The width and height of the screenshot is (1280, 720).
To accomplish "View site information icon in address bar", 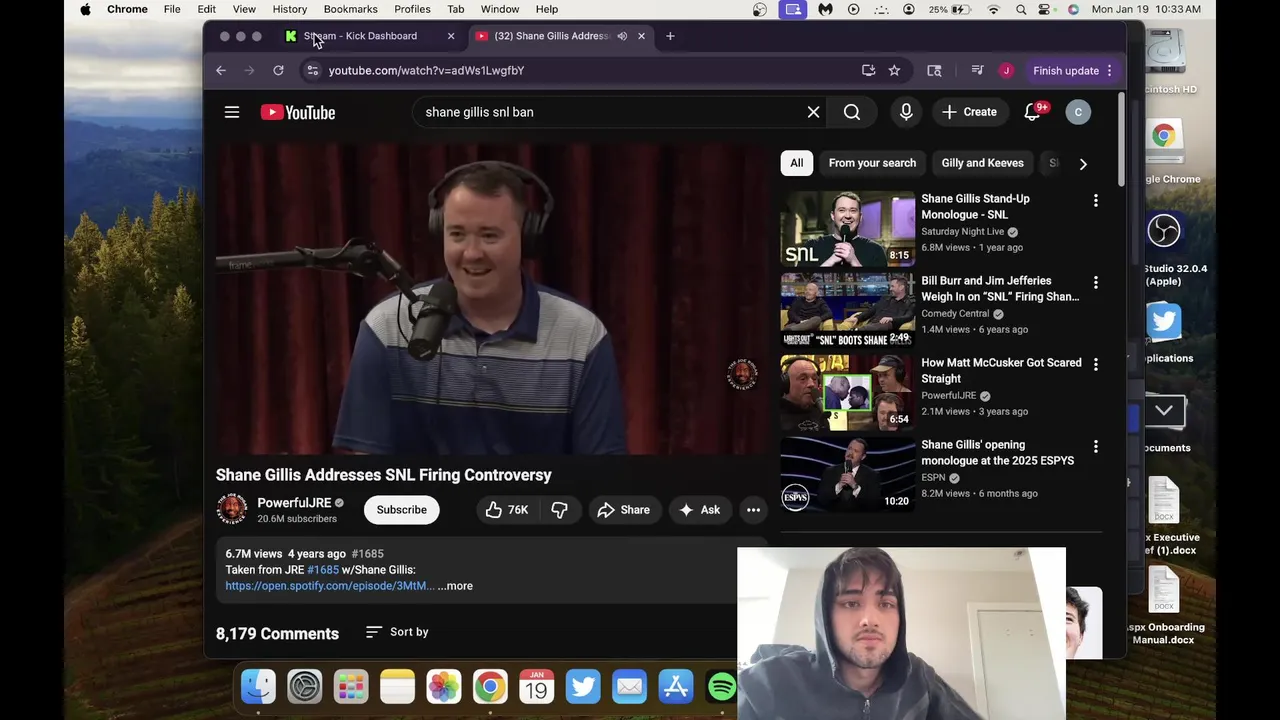I will [x=313, y=70].
